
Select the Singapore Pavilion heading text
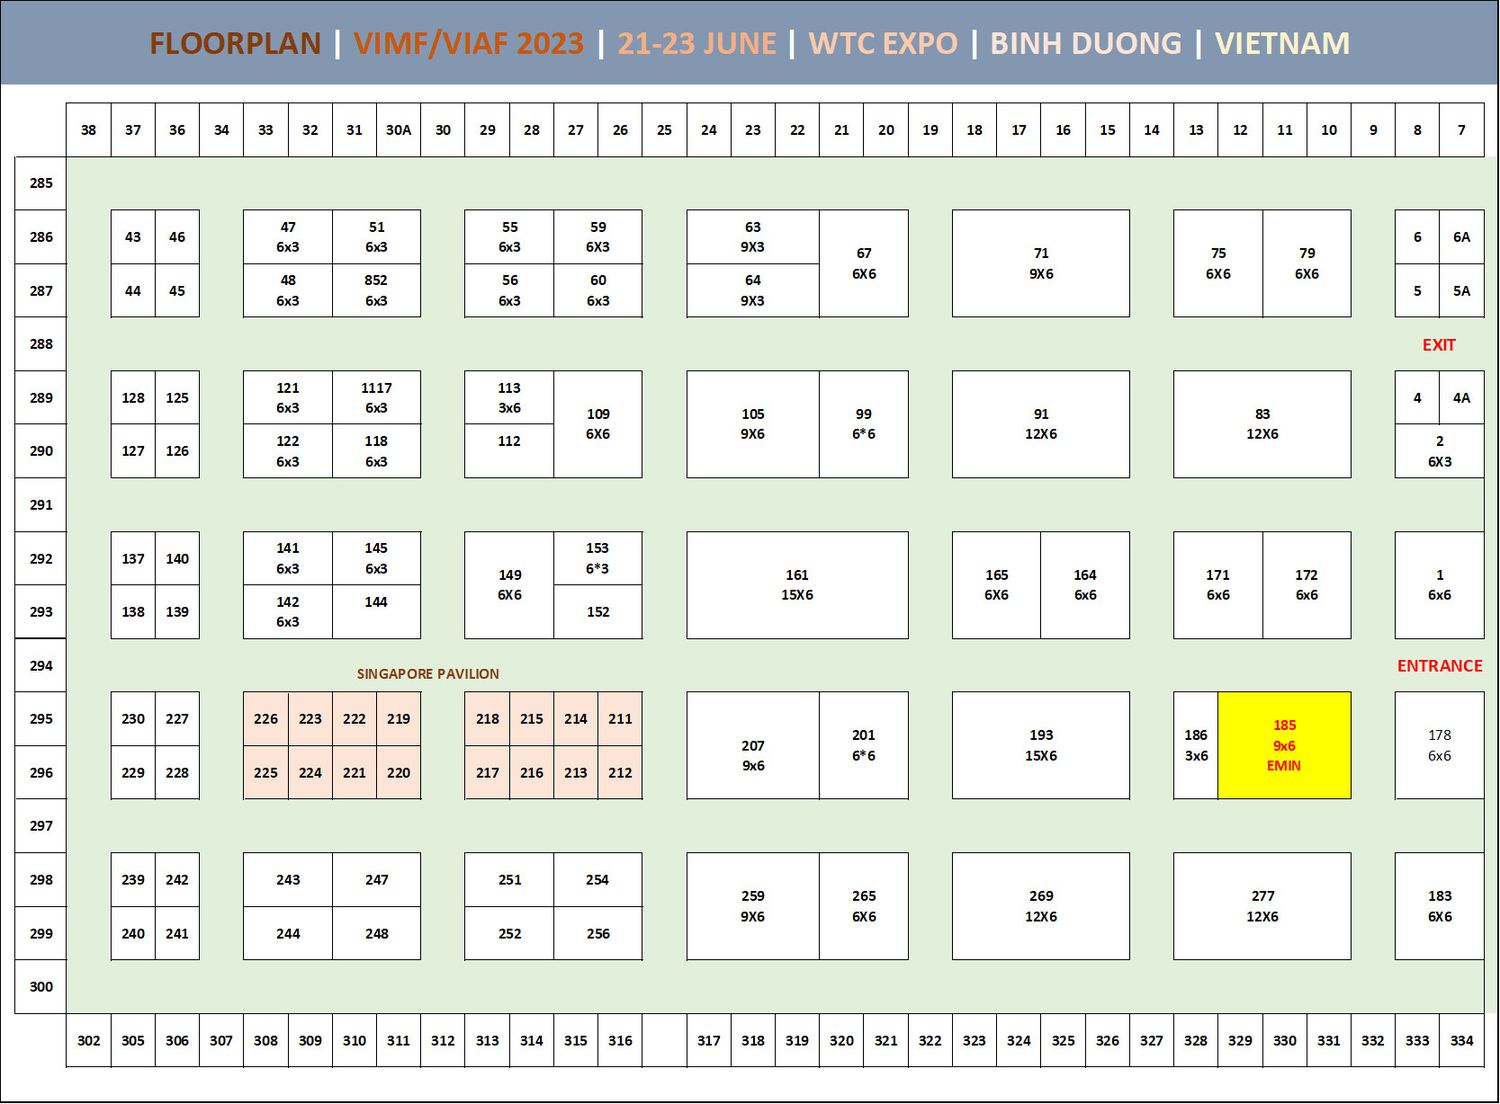(x=428, y=674)
